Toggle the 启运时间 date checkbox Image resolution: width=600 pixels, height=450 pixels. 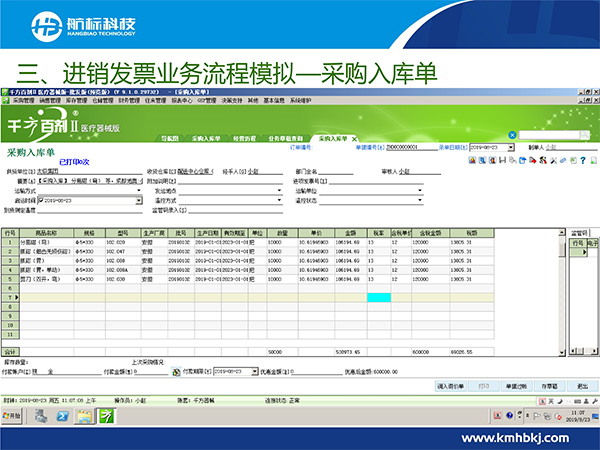click(x=41, y=201)
